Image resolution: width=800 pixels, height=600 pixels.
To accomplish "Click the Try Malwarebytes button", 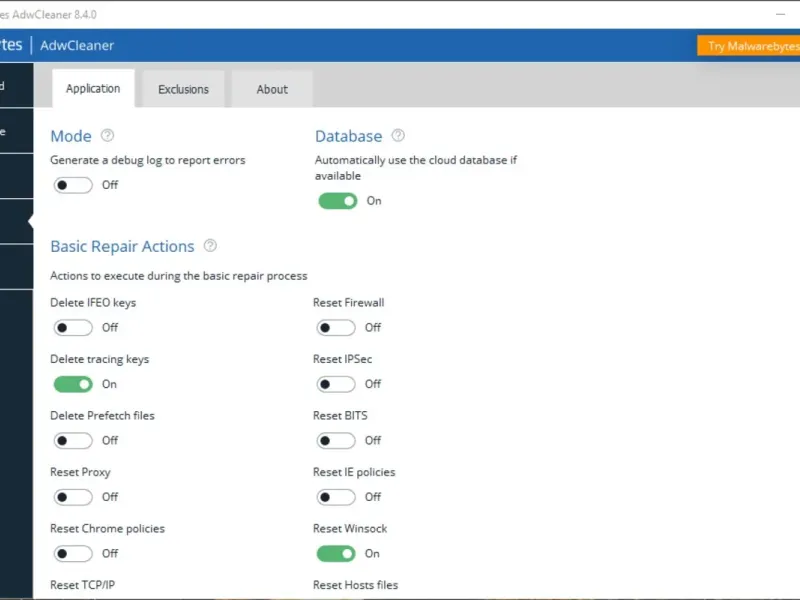I will tap(748, 46).
